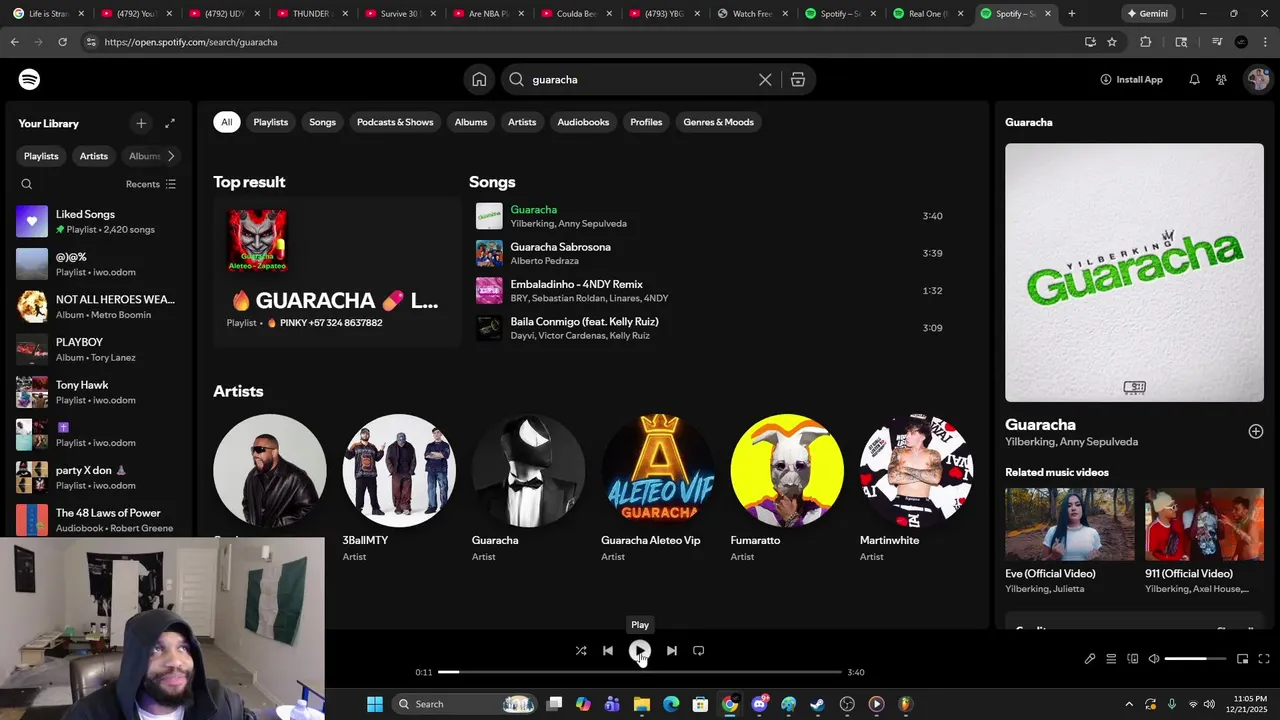Switch to the Audiobooks search filter
This screenshot has width=1280, height=720.
pos(583,122)
